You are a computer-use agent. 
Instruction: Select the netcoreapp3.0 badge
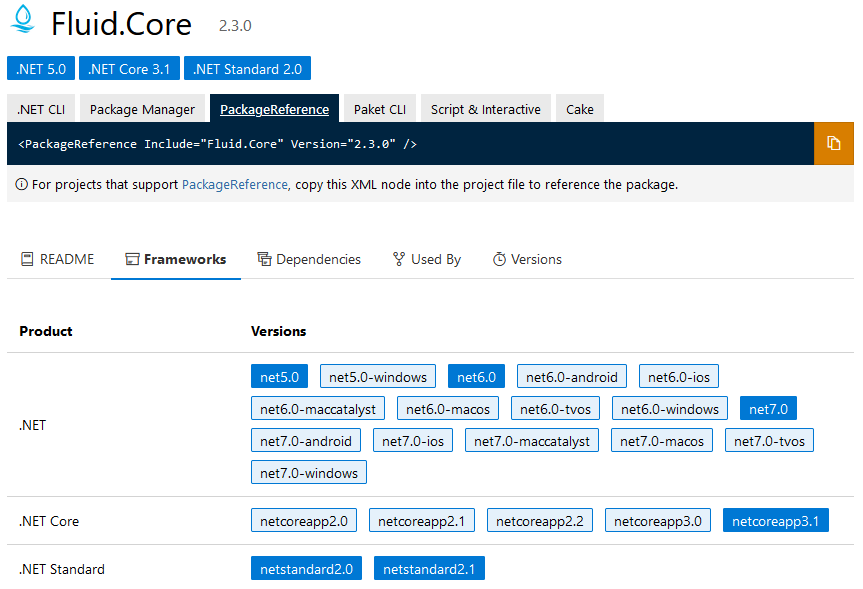coord(658,520)
